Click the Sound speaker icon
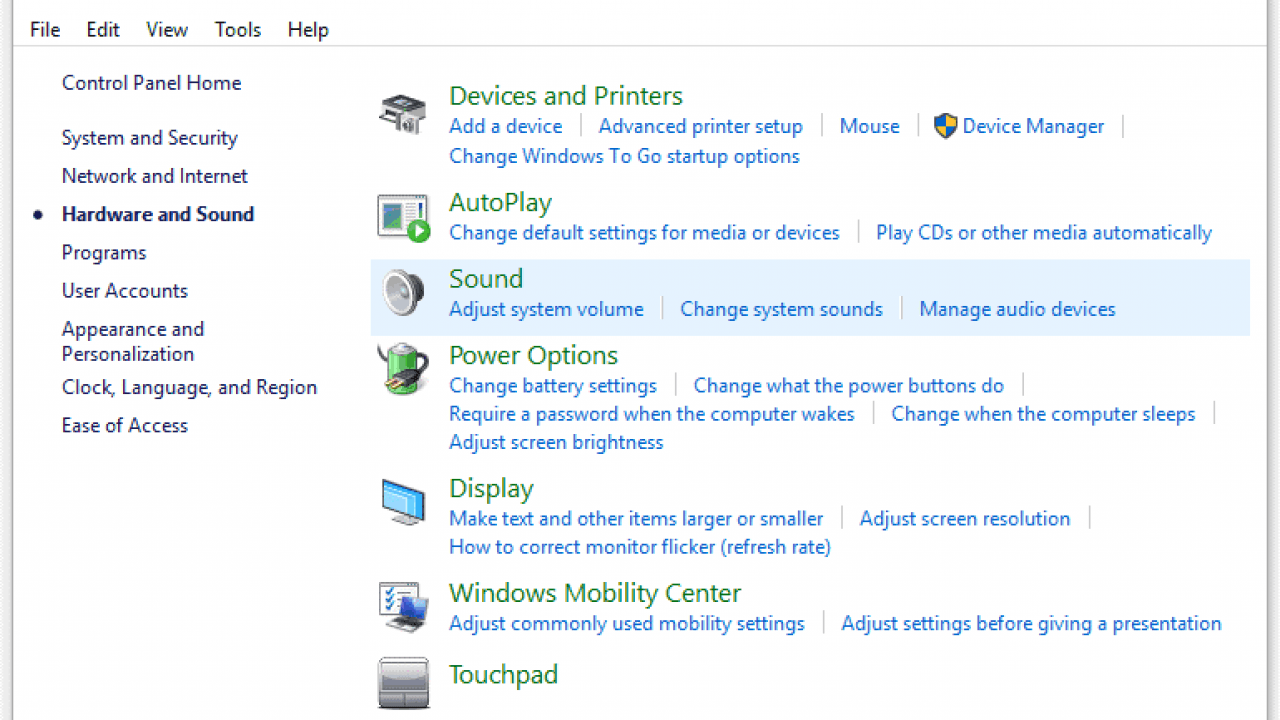Image resolution: width=1280 pixels, height=720 pixels. pos(403,294)
